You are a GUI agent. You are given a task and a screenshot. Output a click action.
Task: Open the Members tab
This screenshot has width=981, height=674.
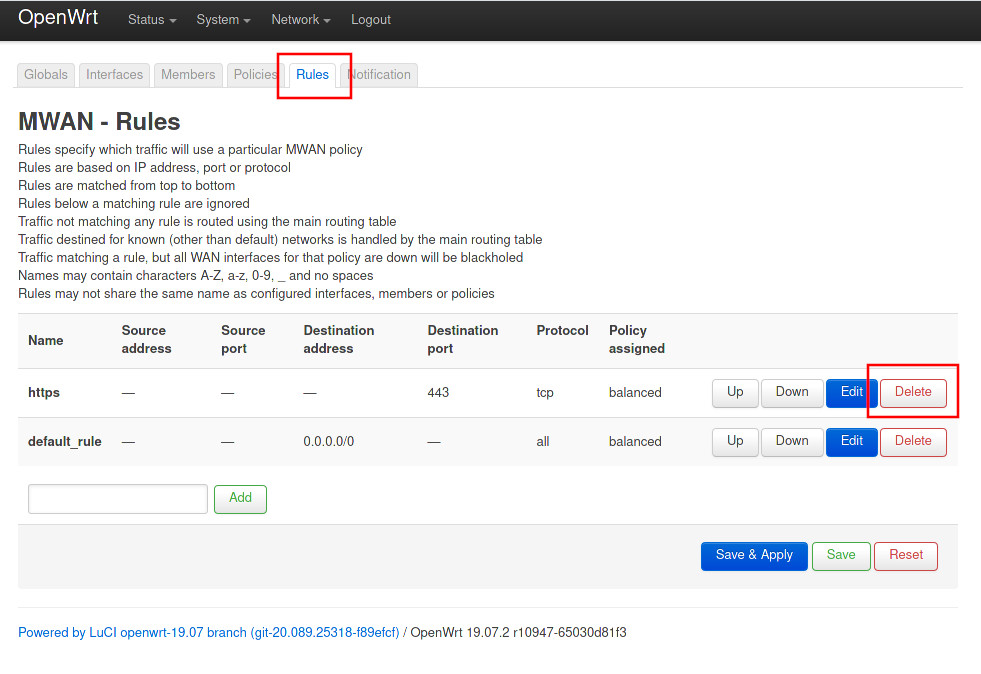point(188,74)
